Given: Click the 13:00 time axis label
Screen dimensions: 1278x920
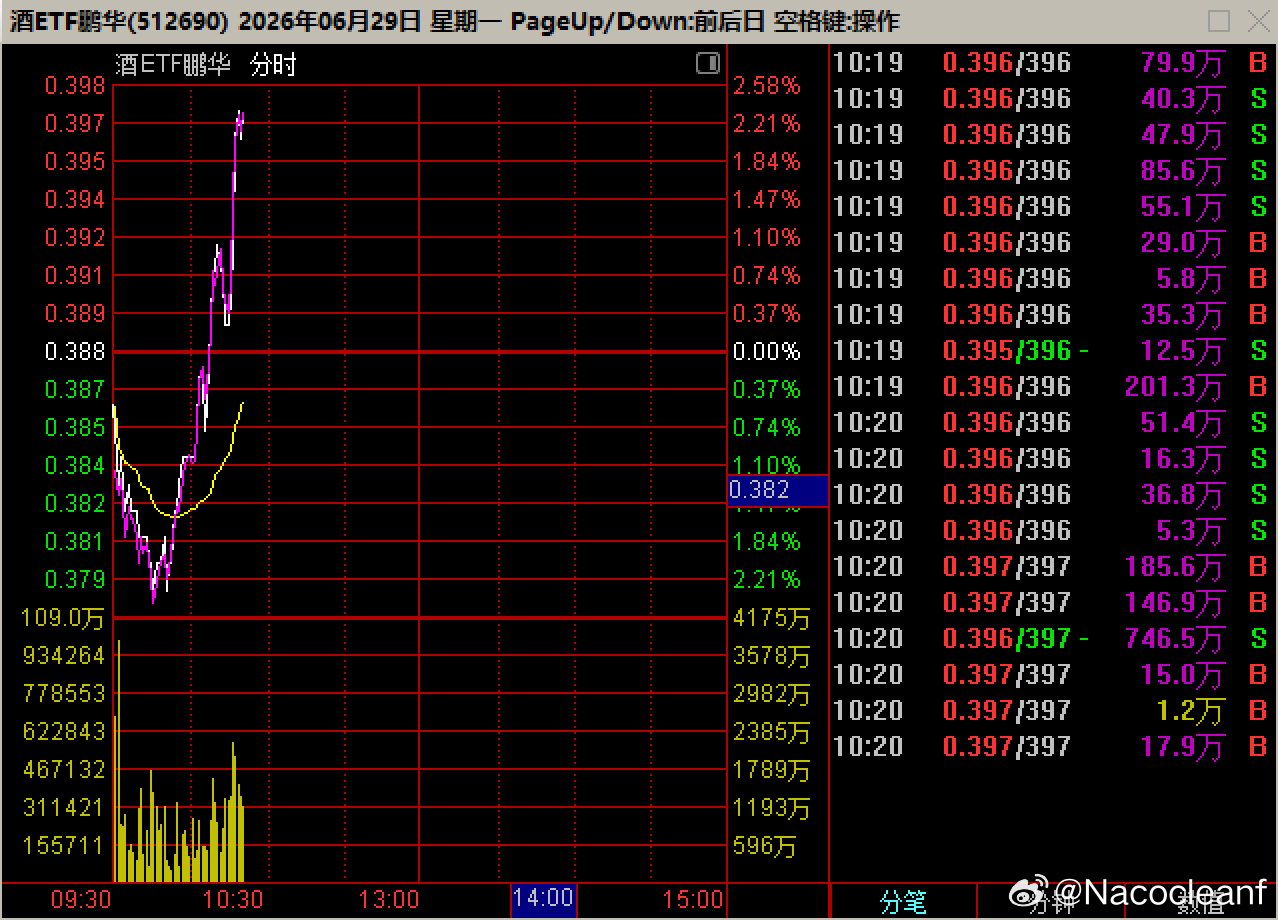Looking at the screenshot, I should coord(388,899).
